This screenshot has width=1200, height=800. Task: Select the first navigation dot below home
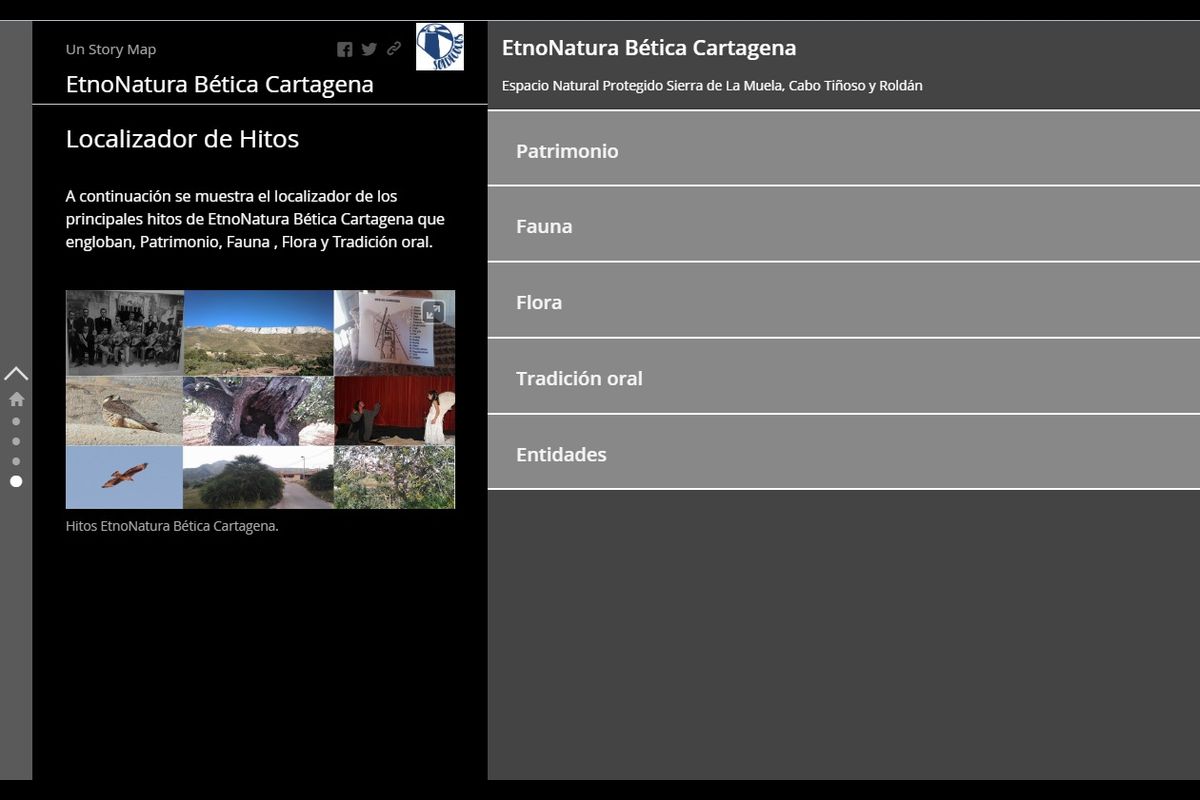coord(16,421)
